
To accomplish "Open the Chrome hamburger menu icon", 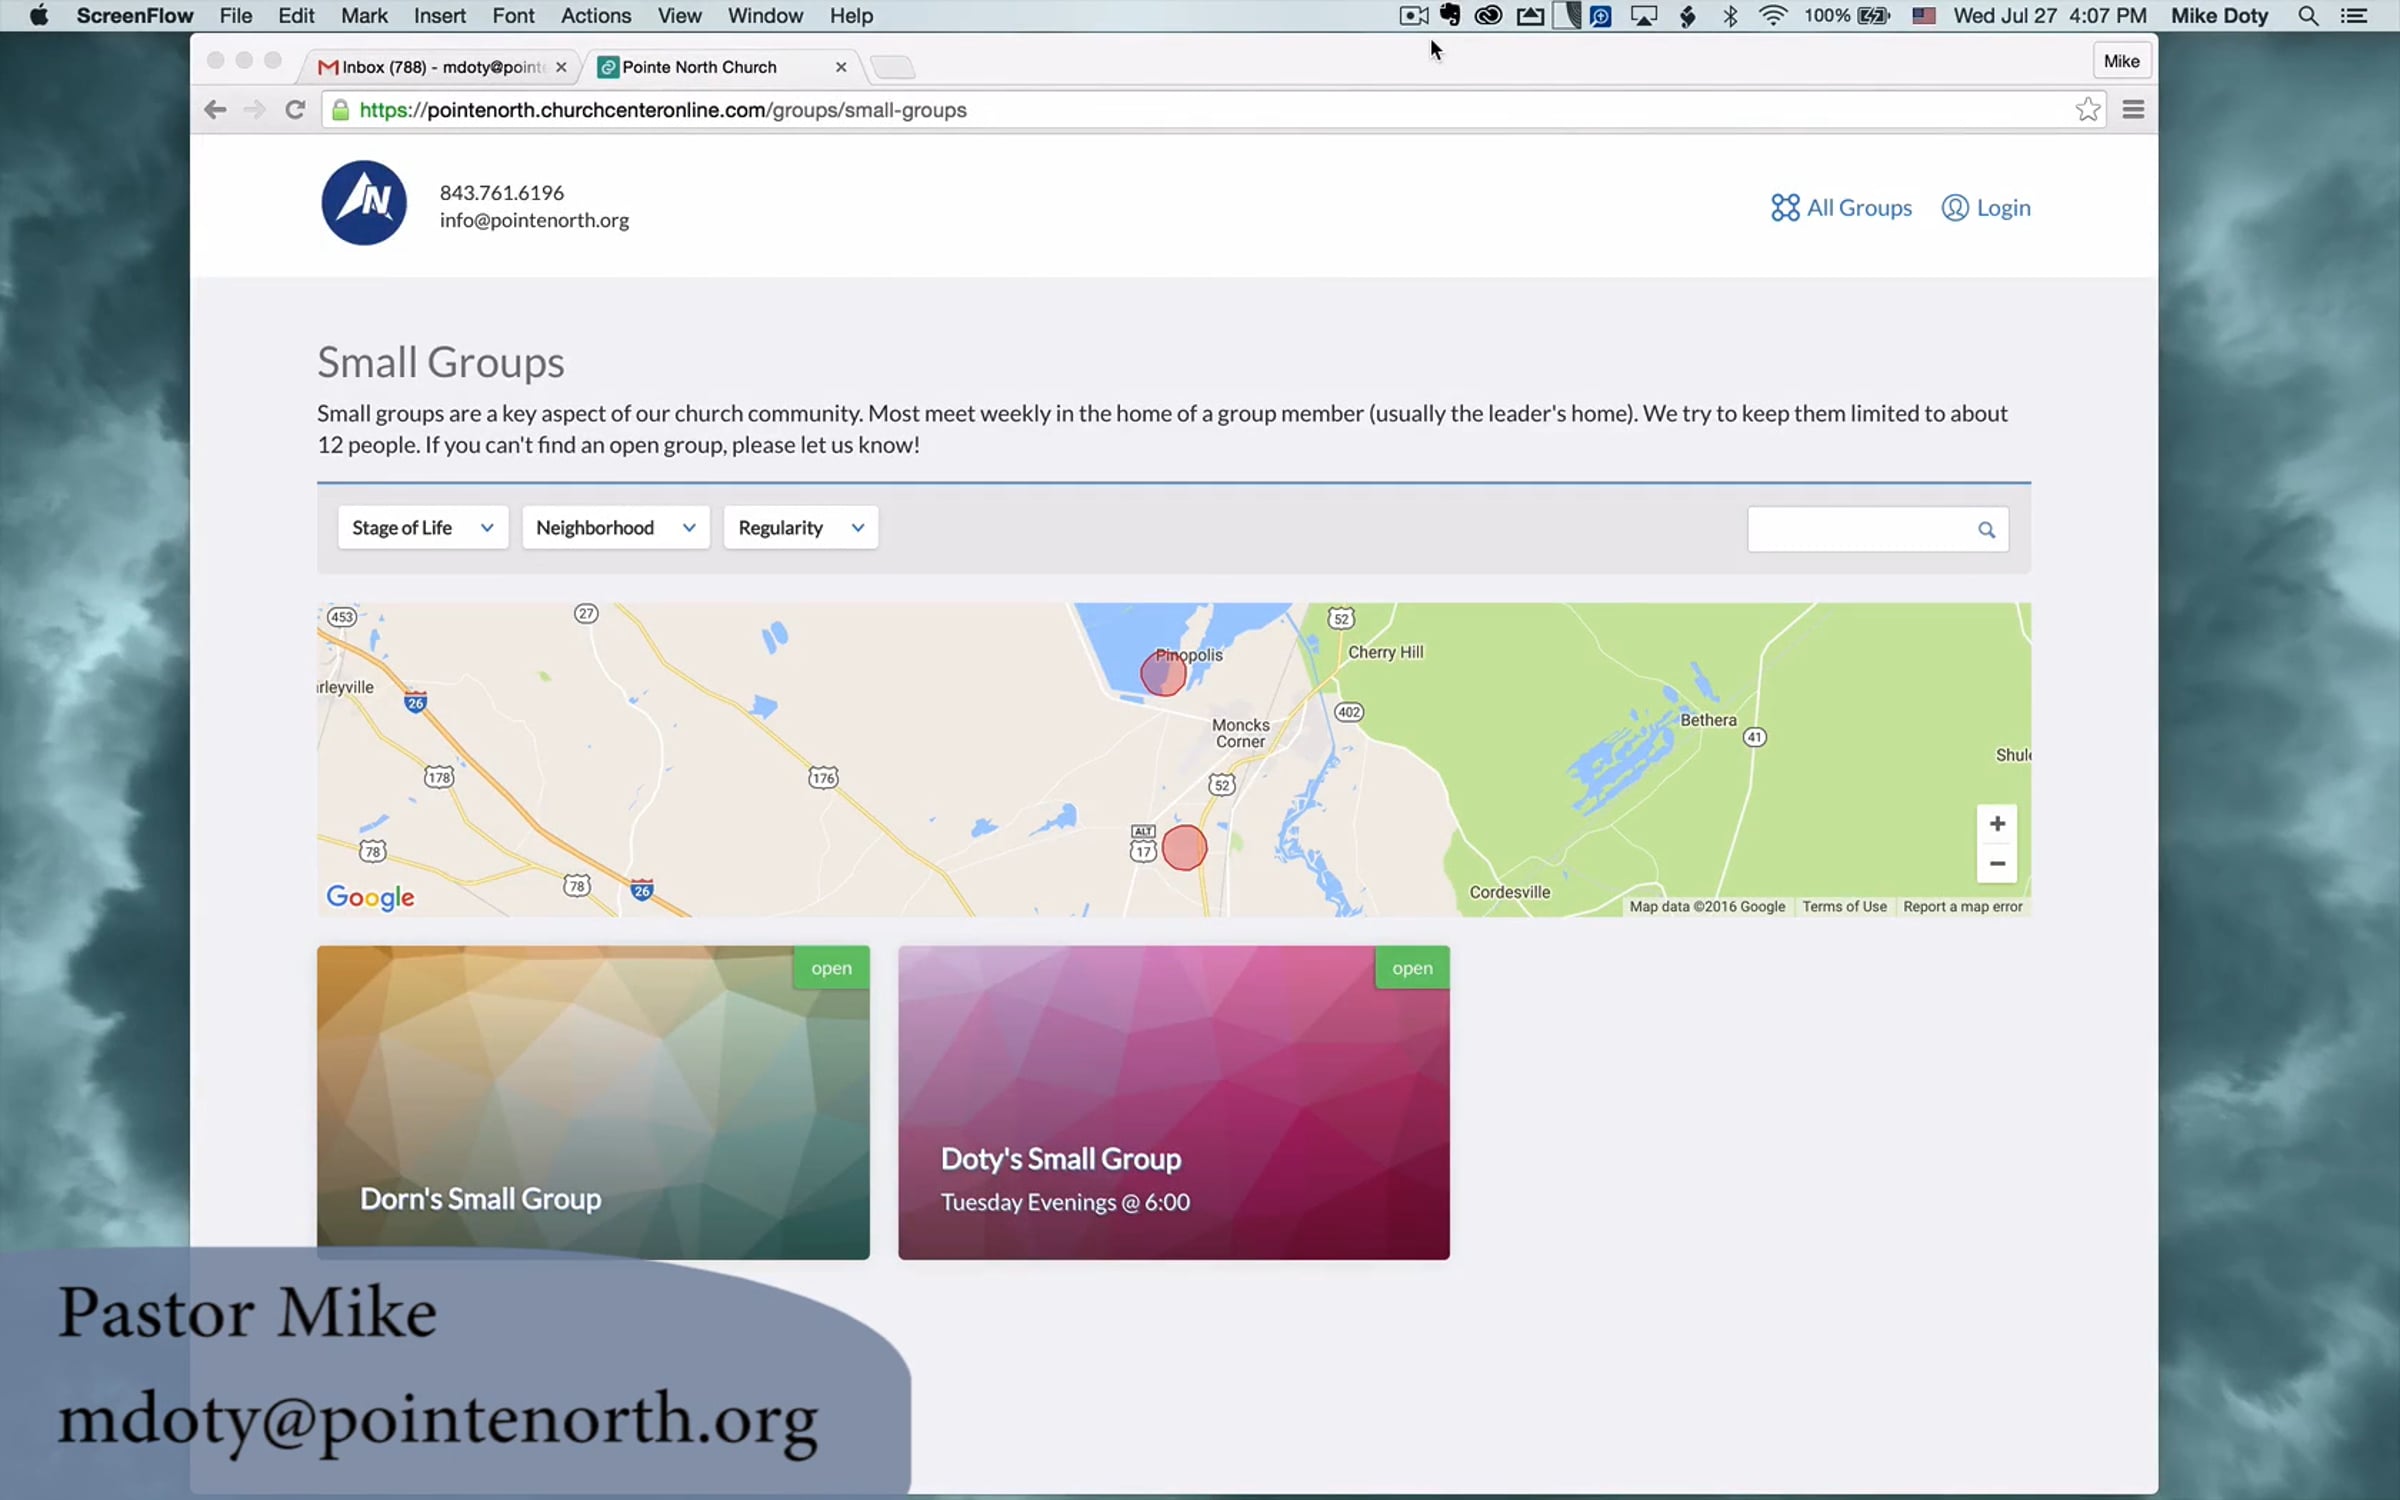I will (2133, 110).
